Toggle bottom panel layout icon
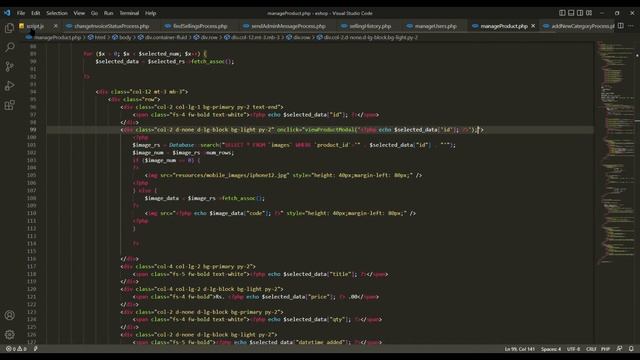 pyautogui.click(x=571, y=13)
